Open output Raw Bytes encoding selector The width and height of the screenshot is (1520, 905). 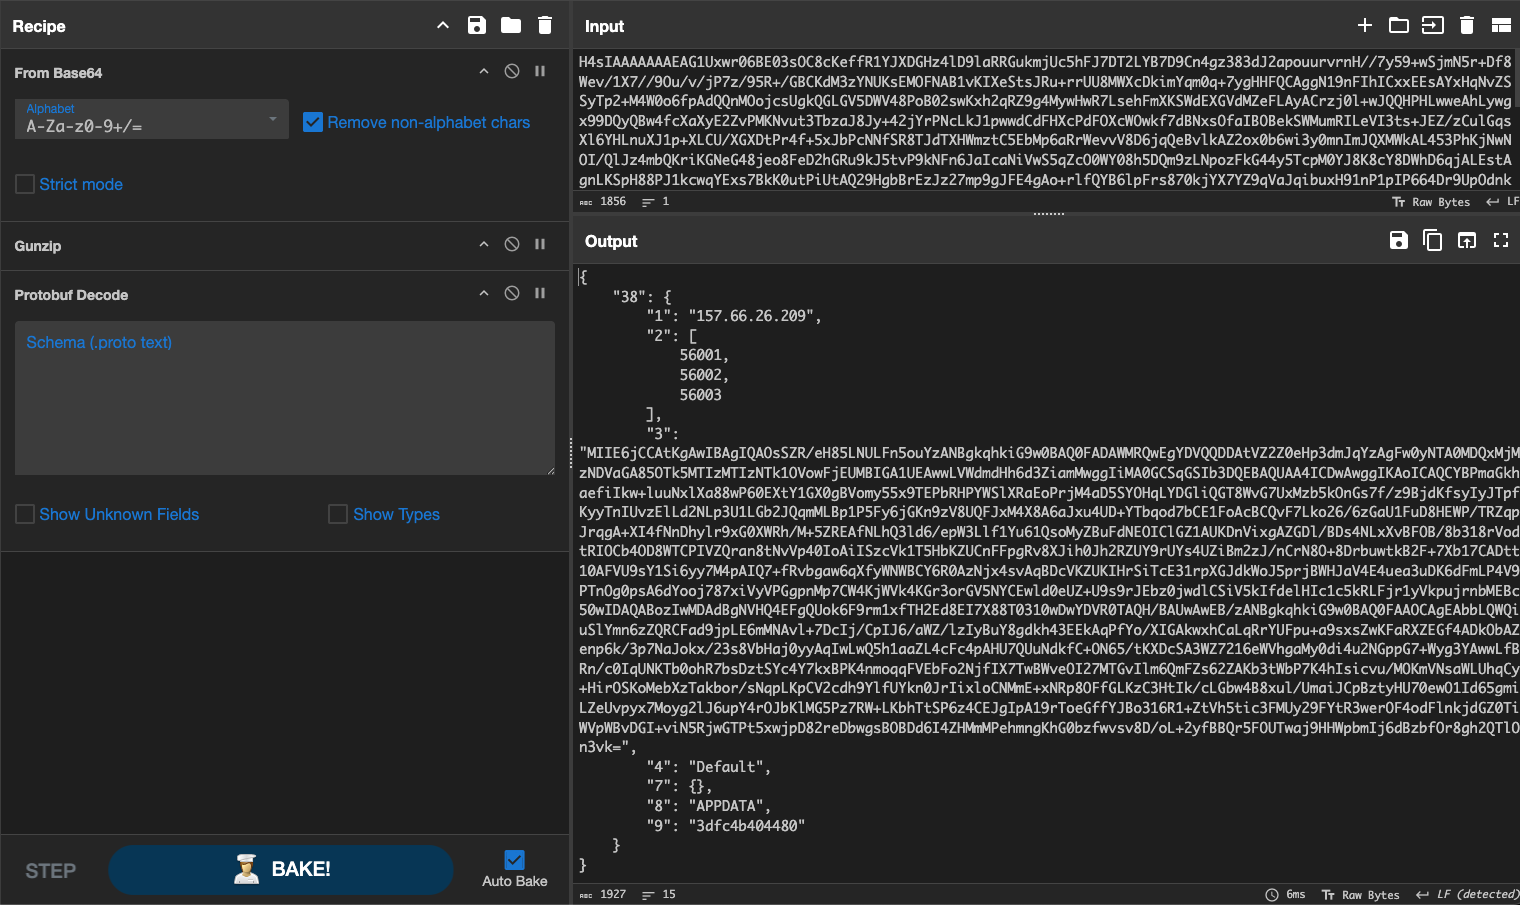(x=1360, y=895)
